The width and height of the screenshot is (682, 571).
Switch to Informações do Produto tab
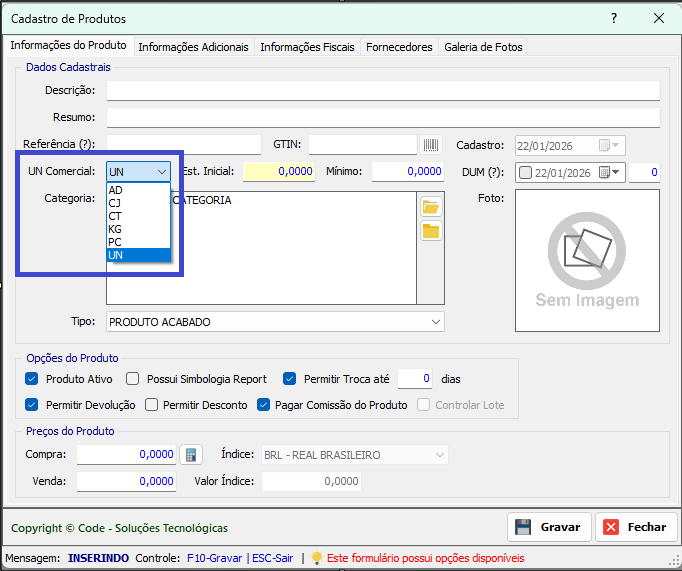[68, 45]
